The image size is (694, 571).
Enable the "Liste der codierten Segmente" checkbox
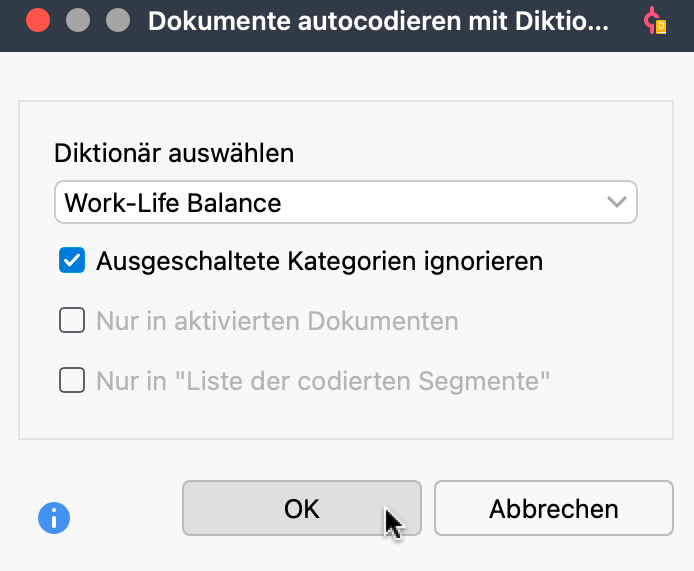click(72, 380)
